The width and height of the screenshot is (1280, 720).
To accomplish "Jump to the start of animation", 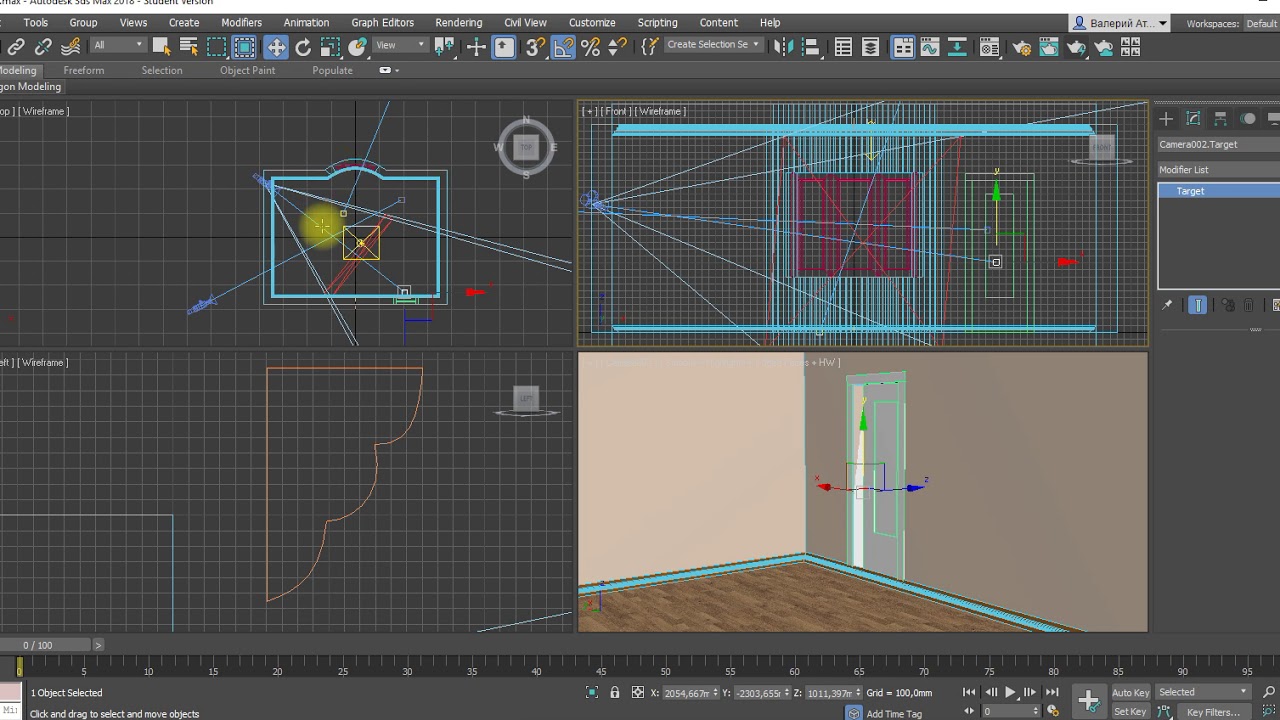I will point(968,692).
